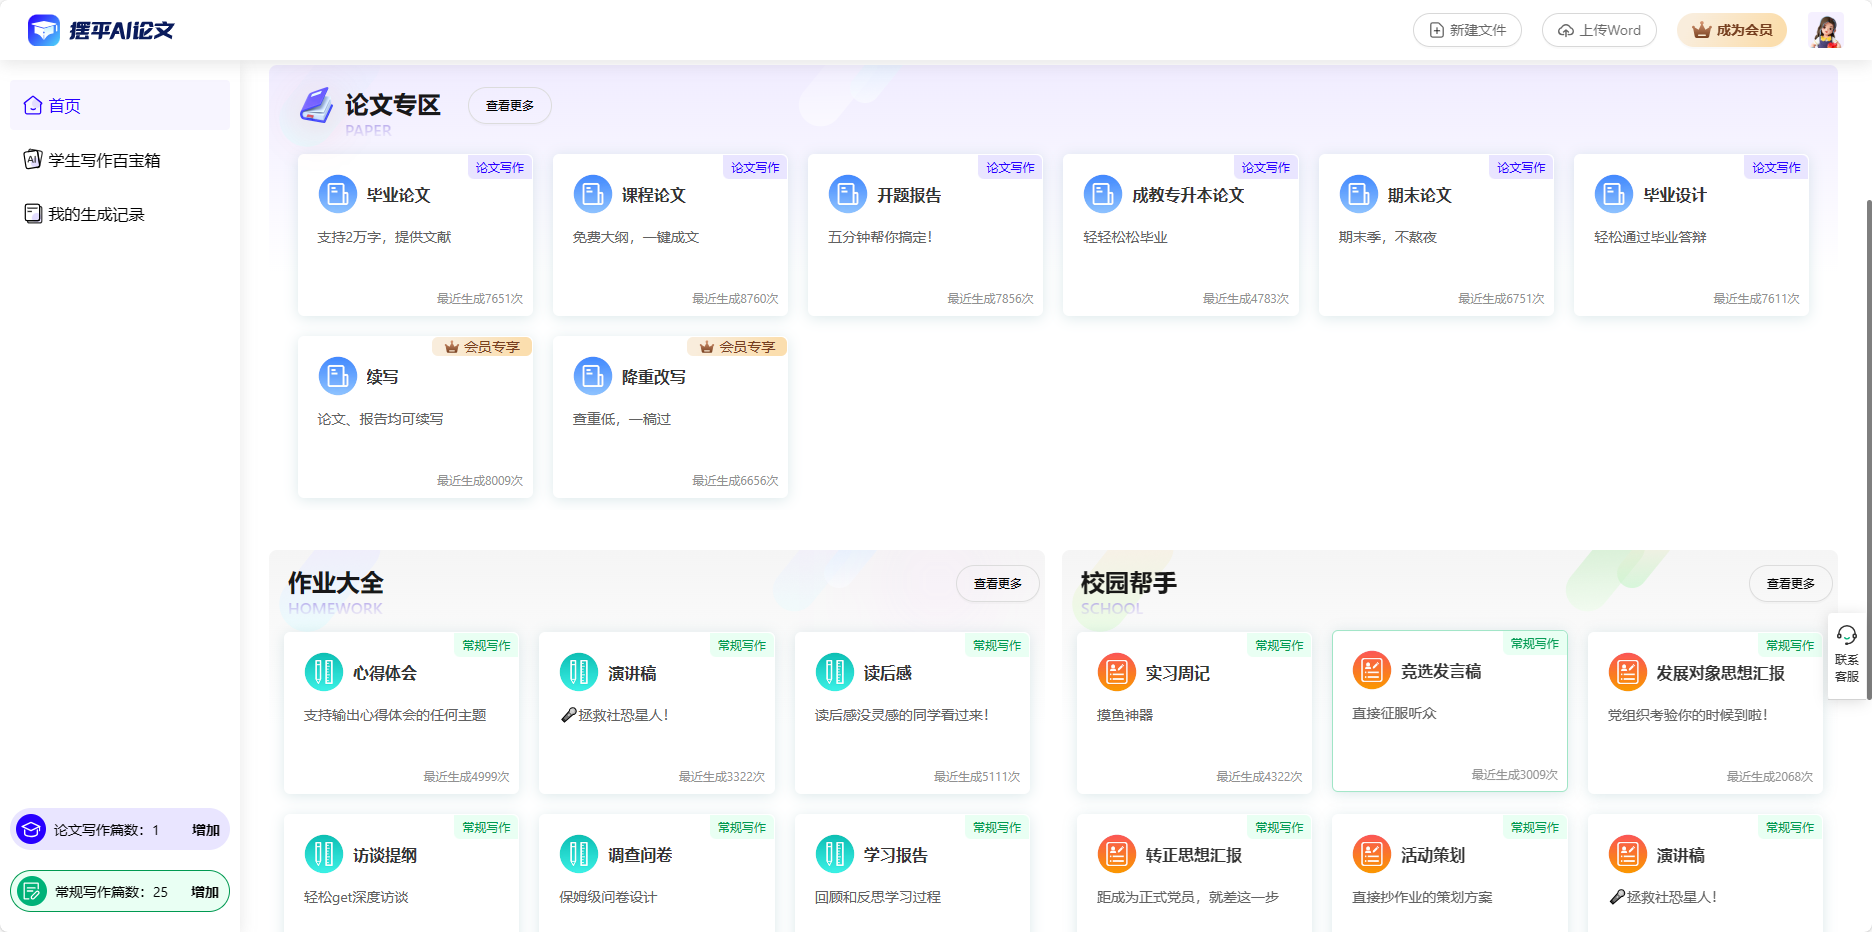Click the 开题报告 card title
Viewport: 1872px width, 932px height.
click(909, 195)
